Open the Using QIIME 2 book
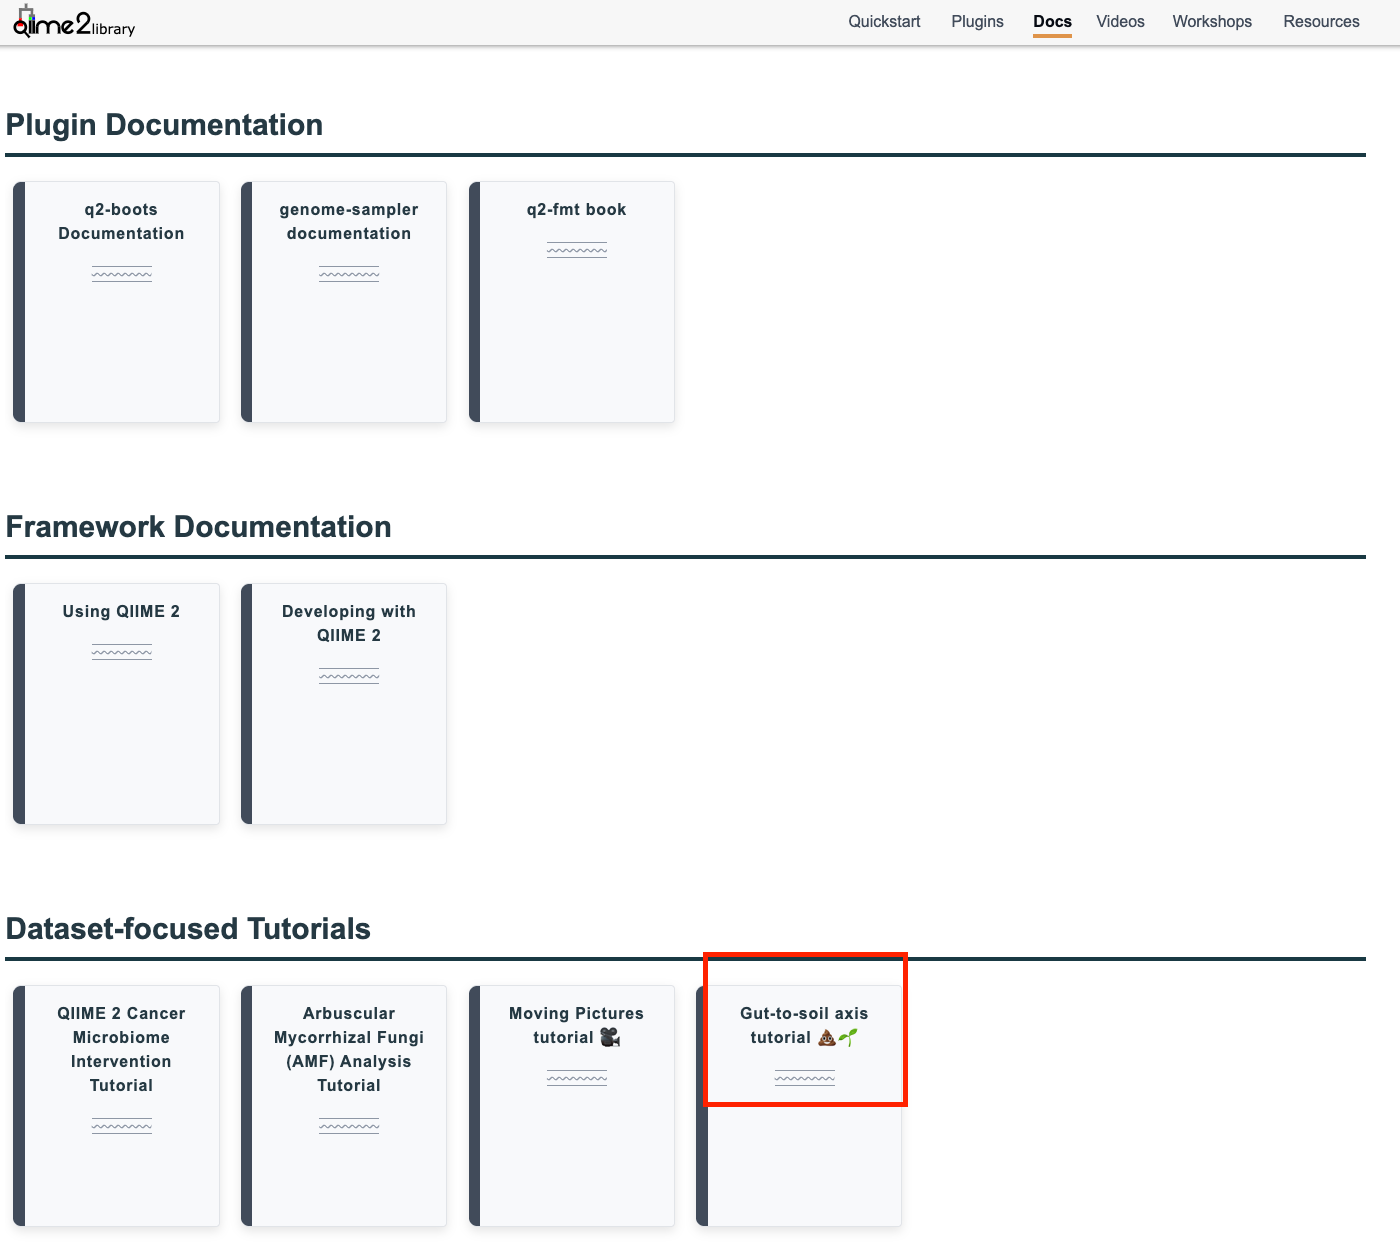The height and width of the screenshot is (1255, 1400). point(121,703)
